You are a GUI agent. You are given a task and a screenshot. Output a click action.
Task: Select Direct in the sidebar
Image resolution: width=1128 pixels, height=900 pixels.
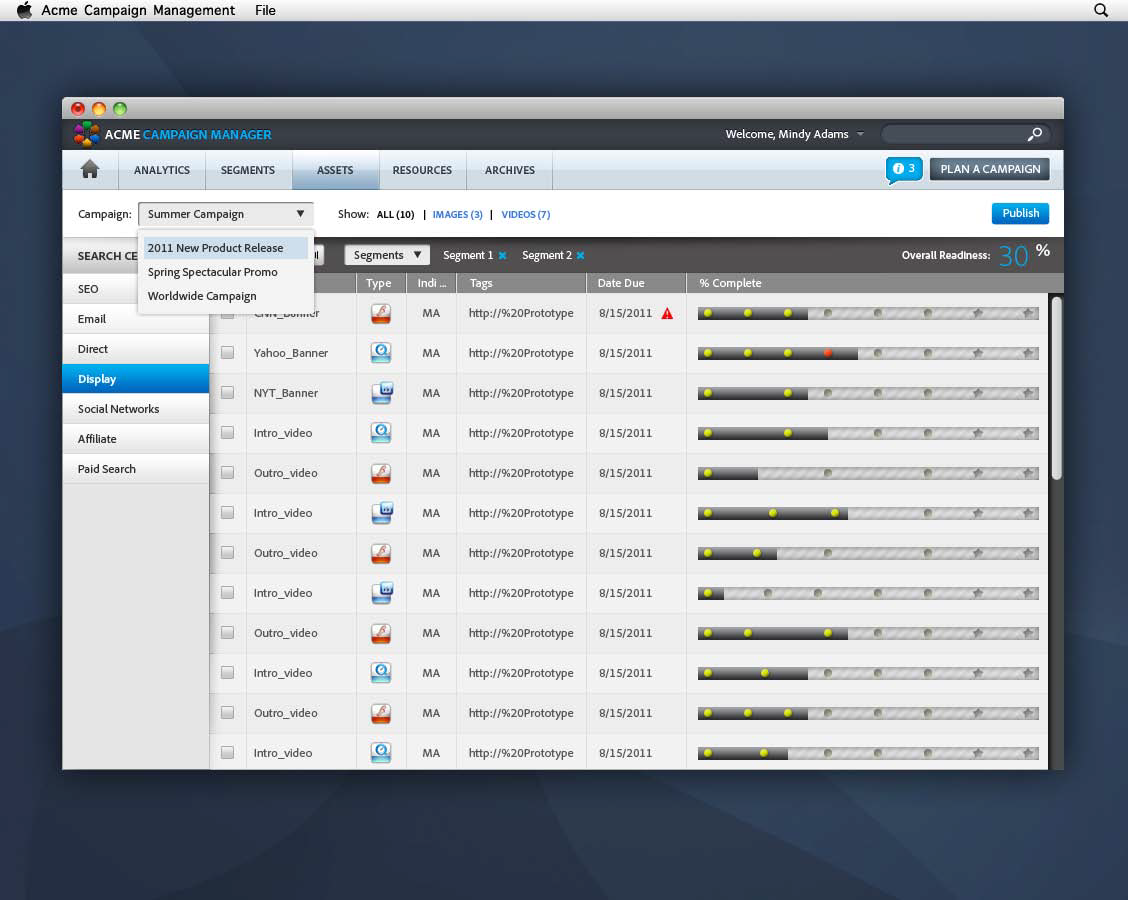[136, 349]
